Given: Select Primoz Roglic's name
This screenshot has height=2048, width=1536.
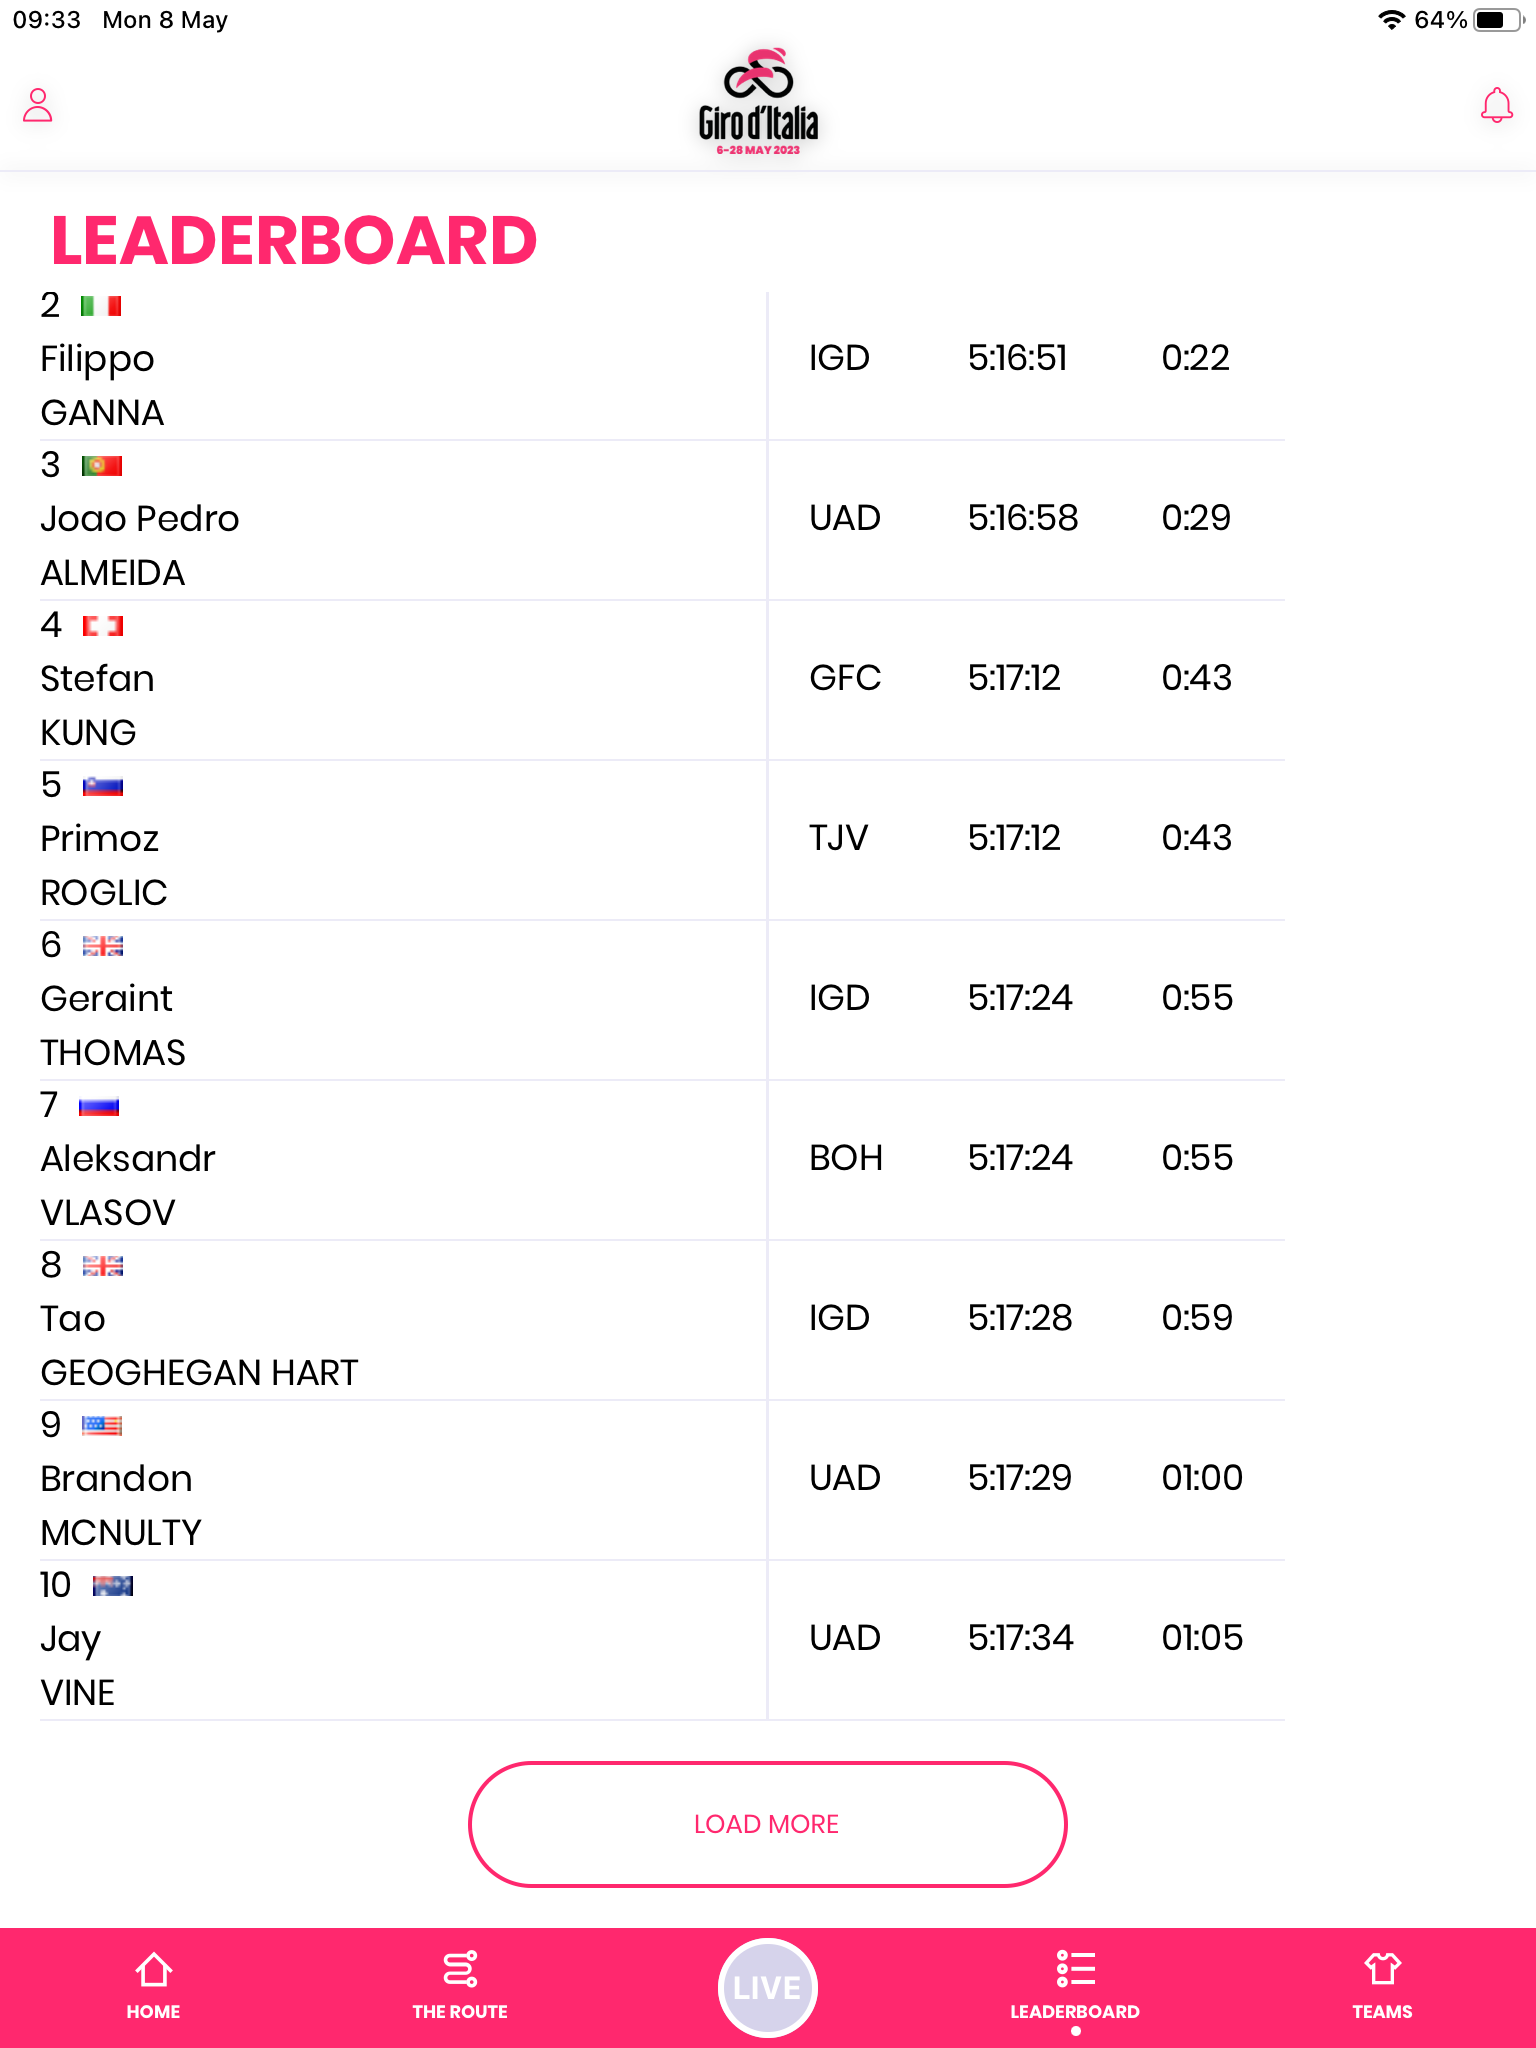Looking at the screenshot, I should pyautogui.click(x=104, y=865).
